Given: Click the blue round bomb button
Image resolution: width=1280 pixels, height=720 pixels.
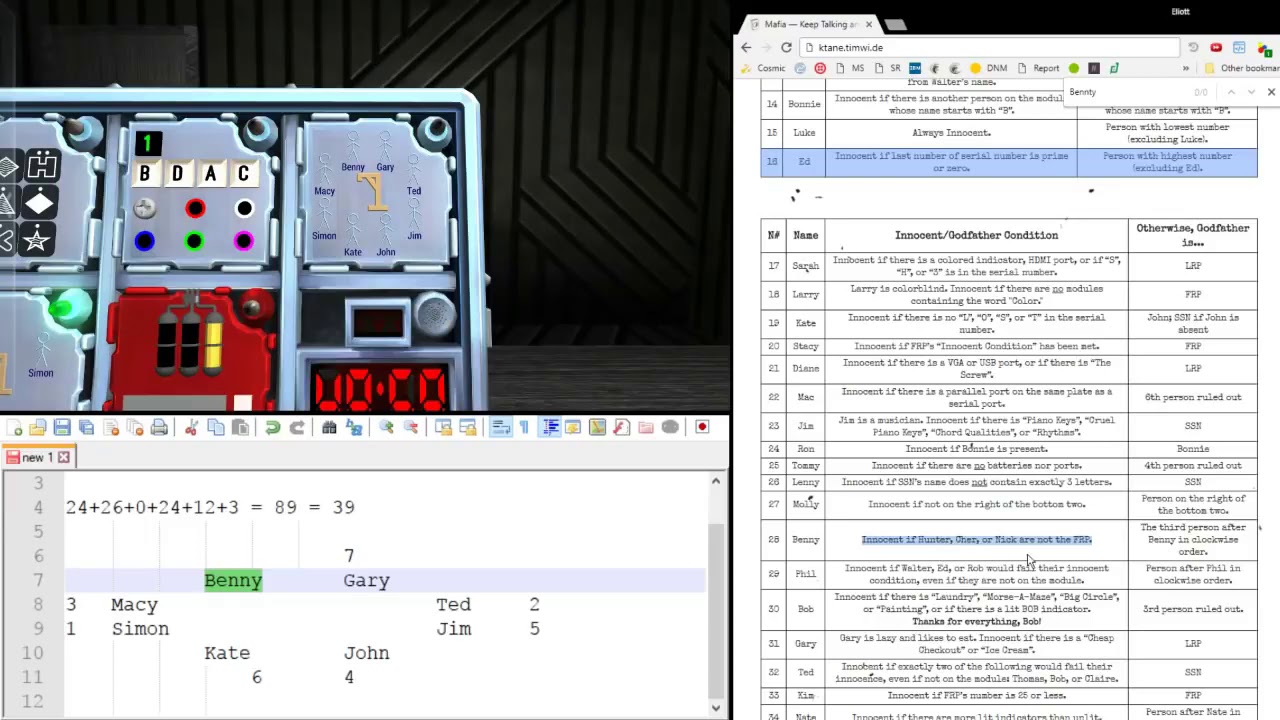Looking at the screenshot, I should 144,241.
